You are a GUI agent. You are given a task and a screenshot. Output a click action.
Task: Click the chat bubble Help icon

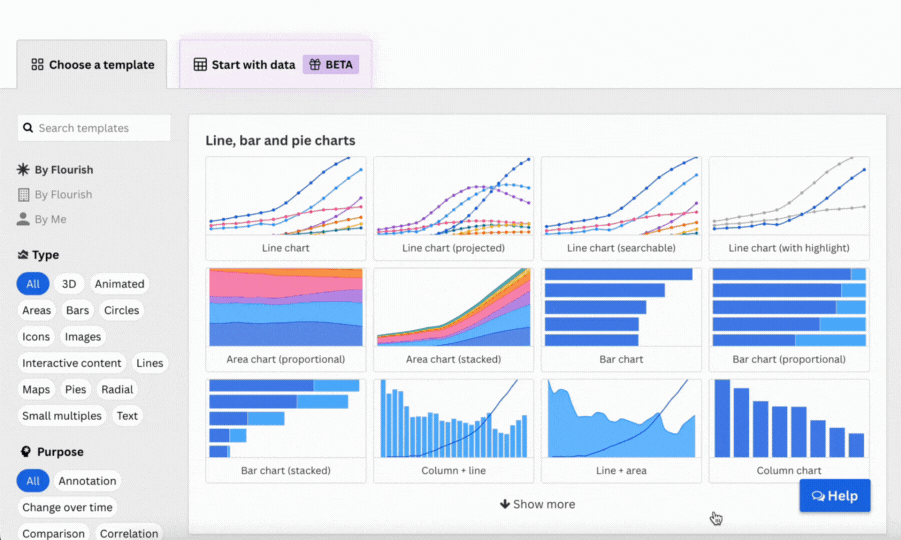818,496
